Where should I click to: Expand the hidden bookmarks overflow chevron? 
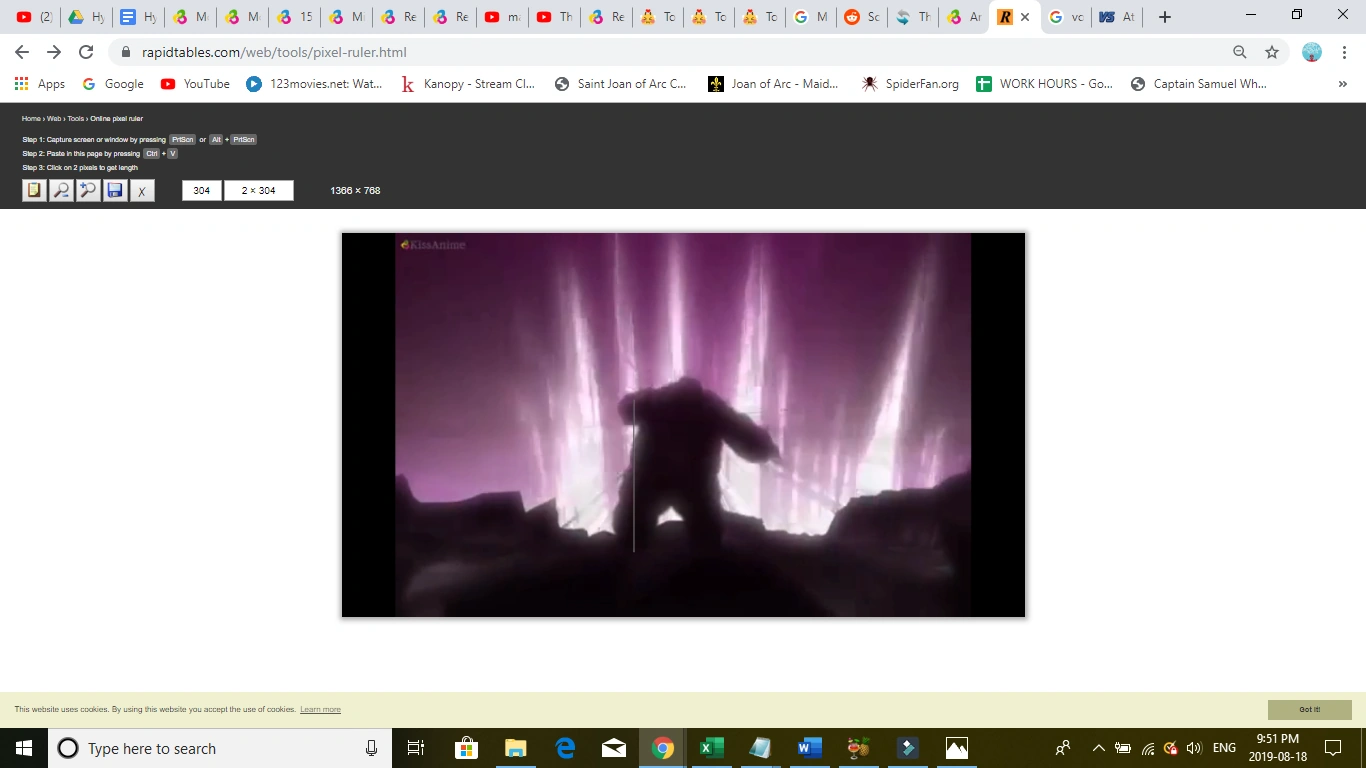(1342, 84)
